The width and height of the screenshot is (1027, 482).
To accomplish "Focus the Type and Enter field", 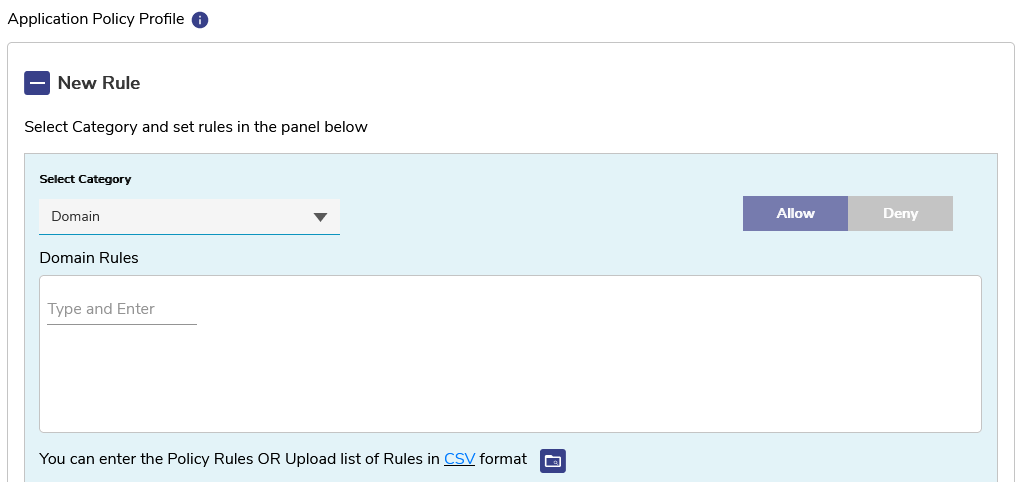I will click(x=121, y=309).
